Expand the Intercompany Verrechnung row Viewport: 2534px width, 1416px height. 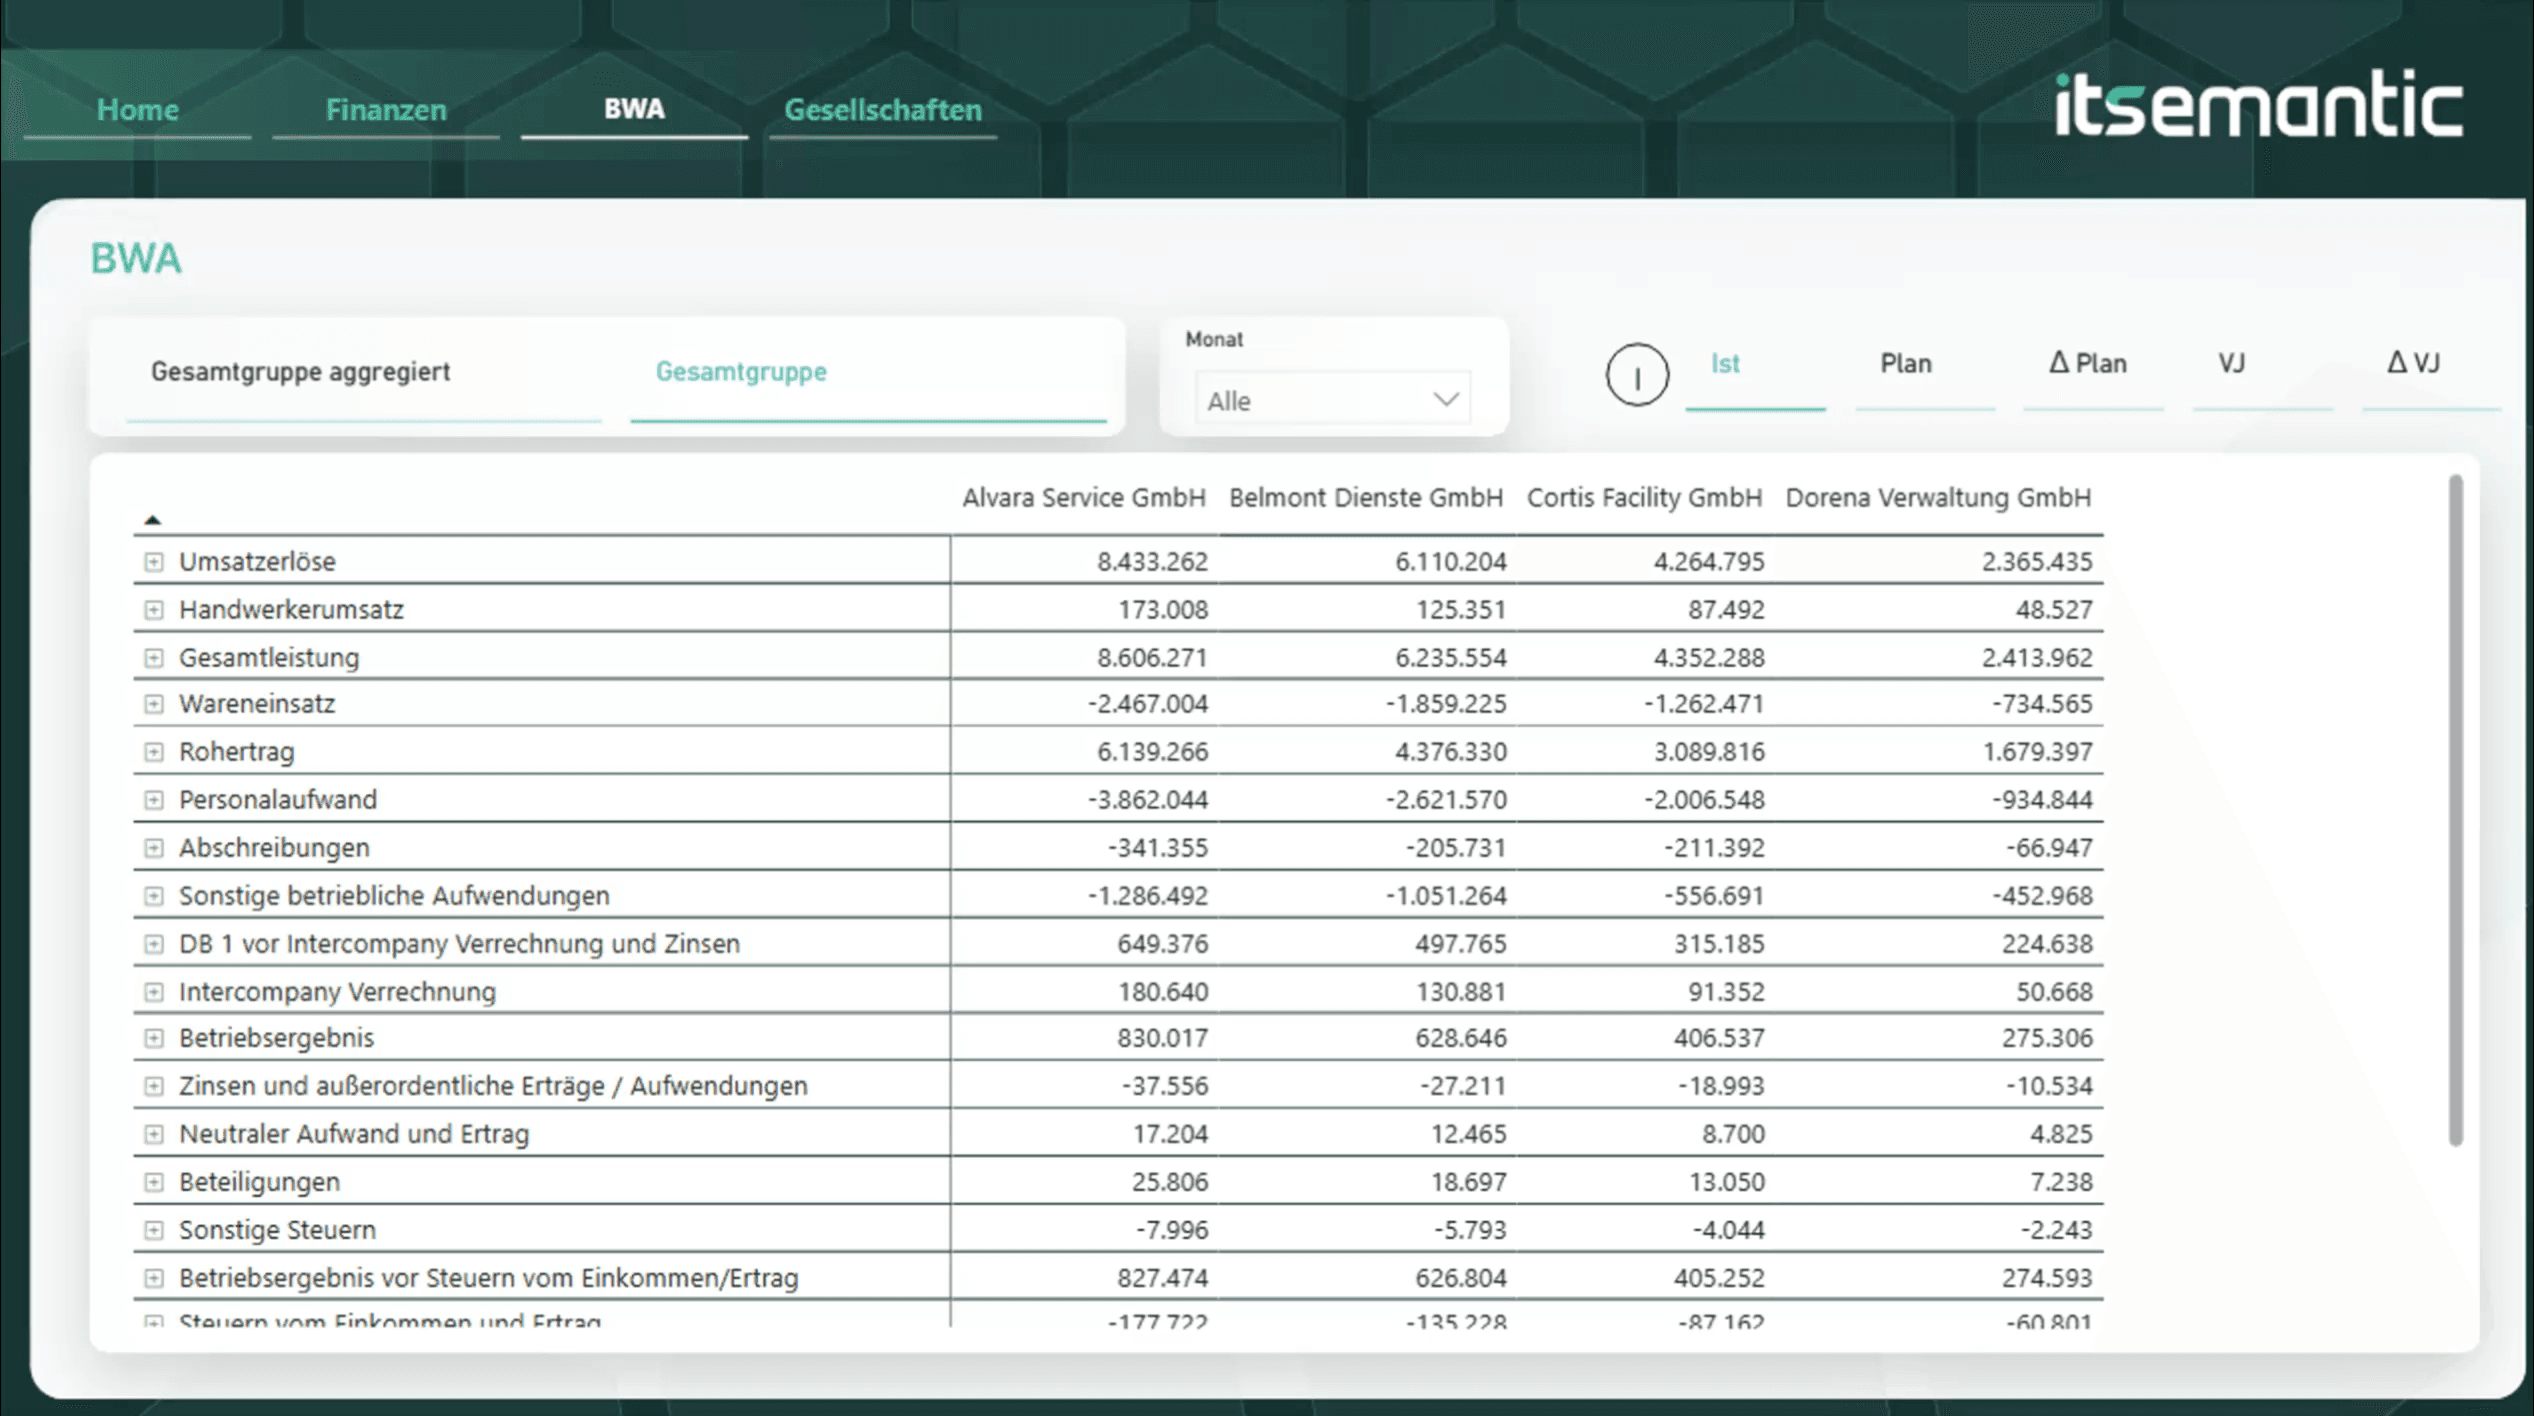(x=153, y=992)
